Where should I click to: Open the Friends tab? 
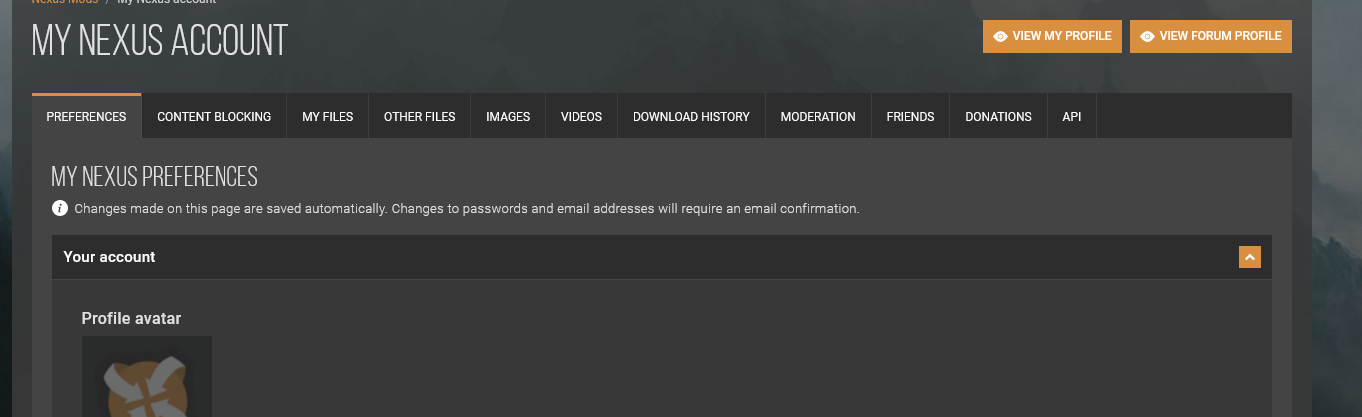click(x=910, y=116)
